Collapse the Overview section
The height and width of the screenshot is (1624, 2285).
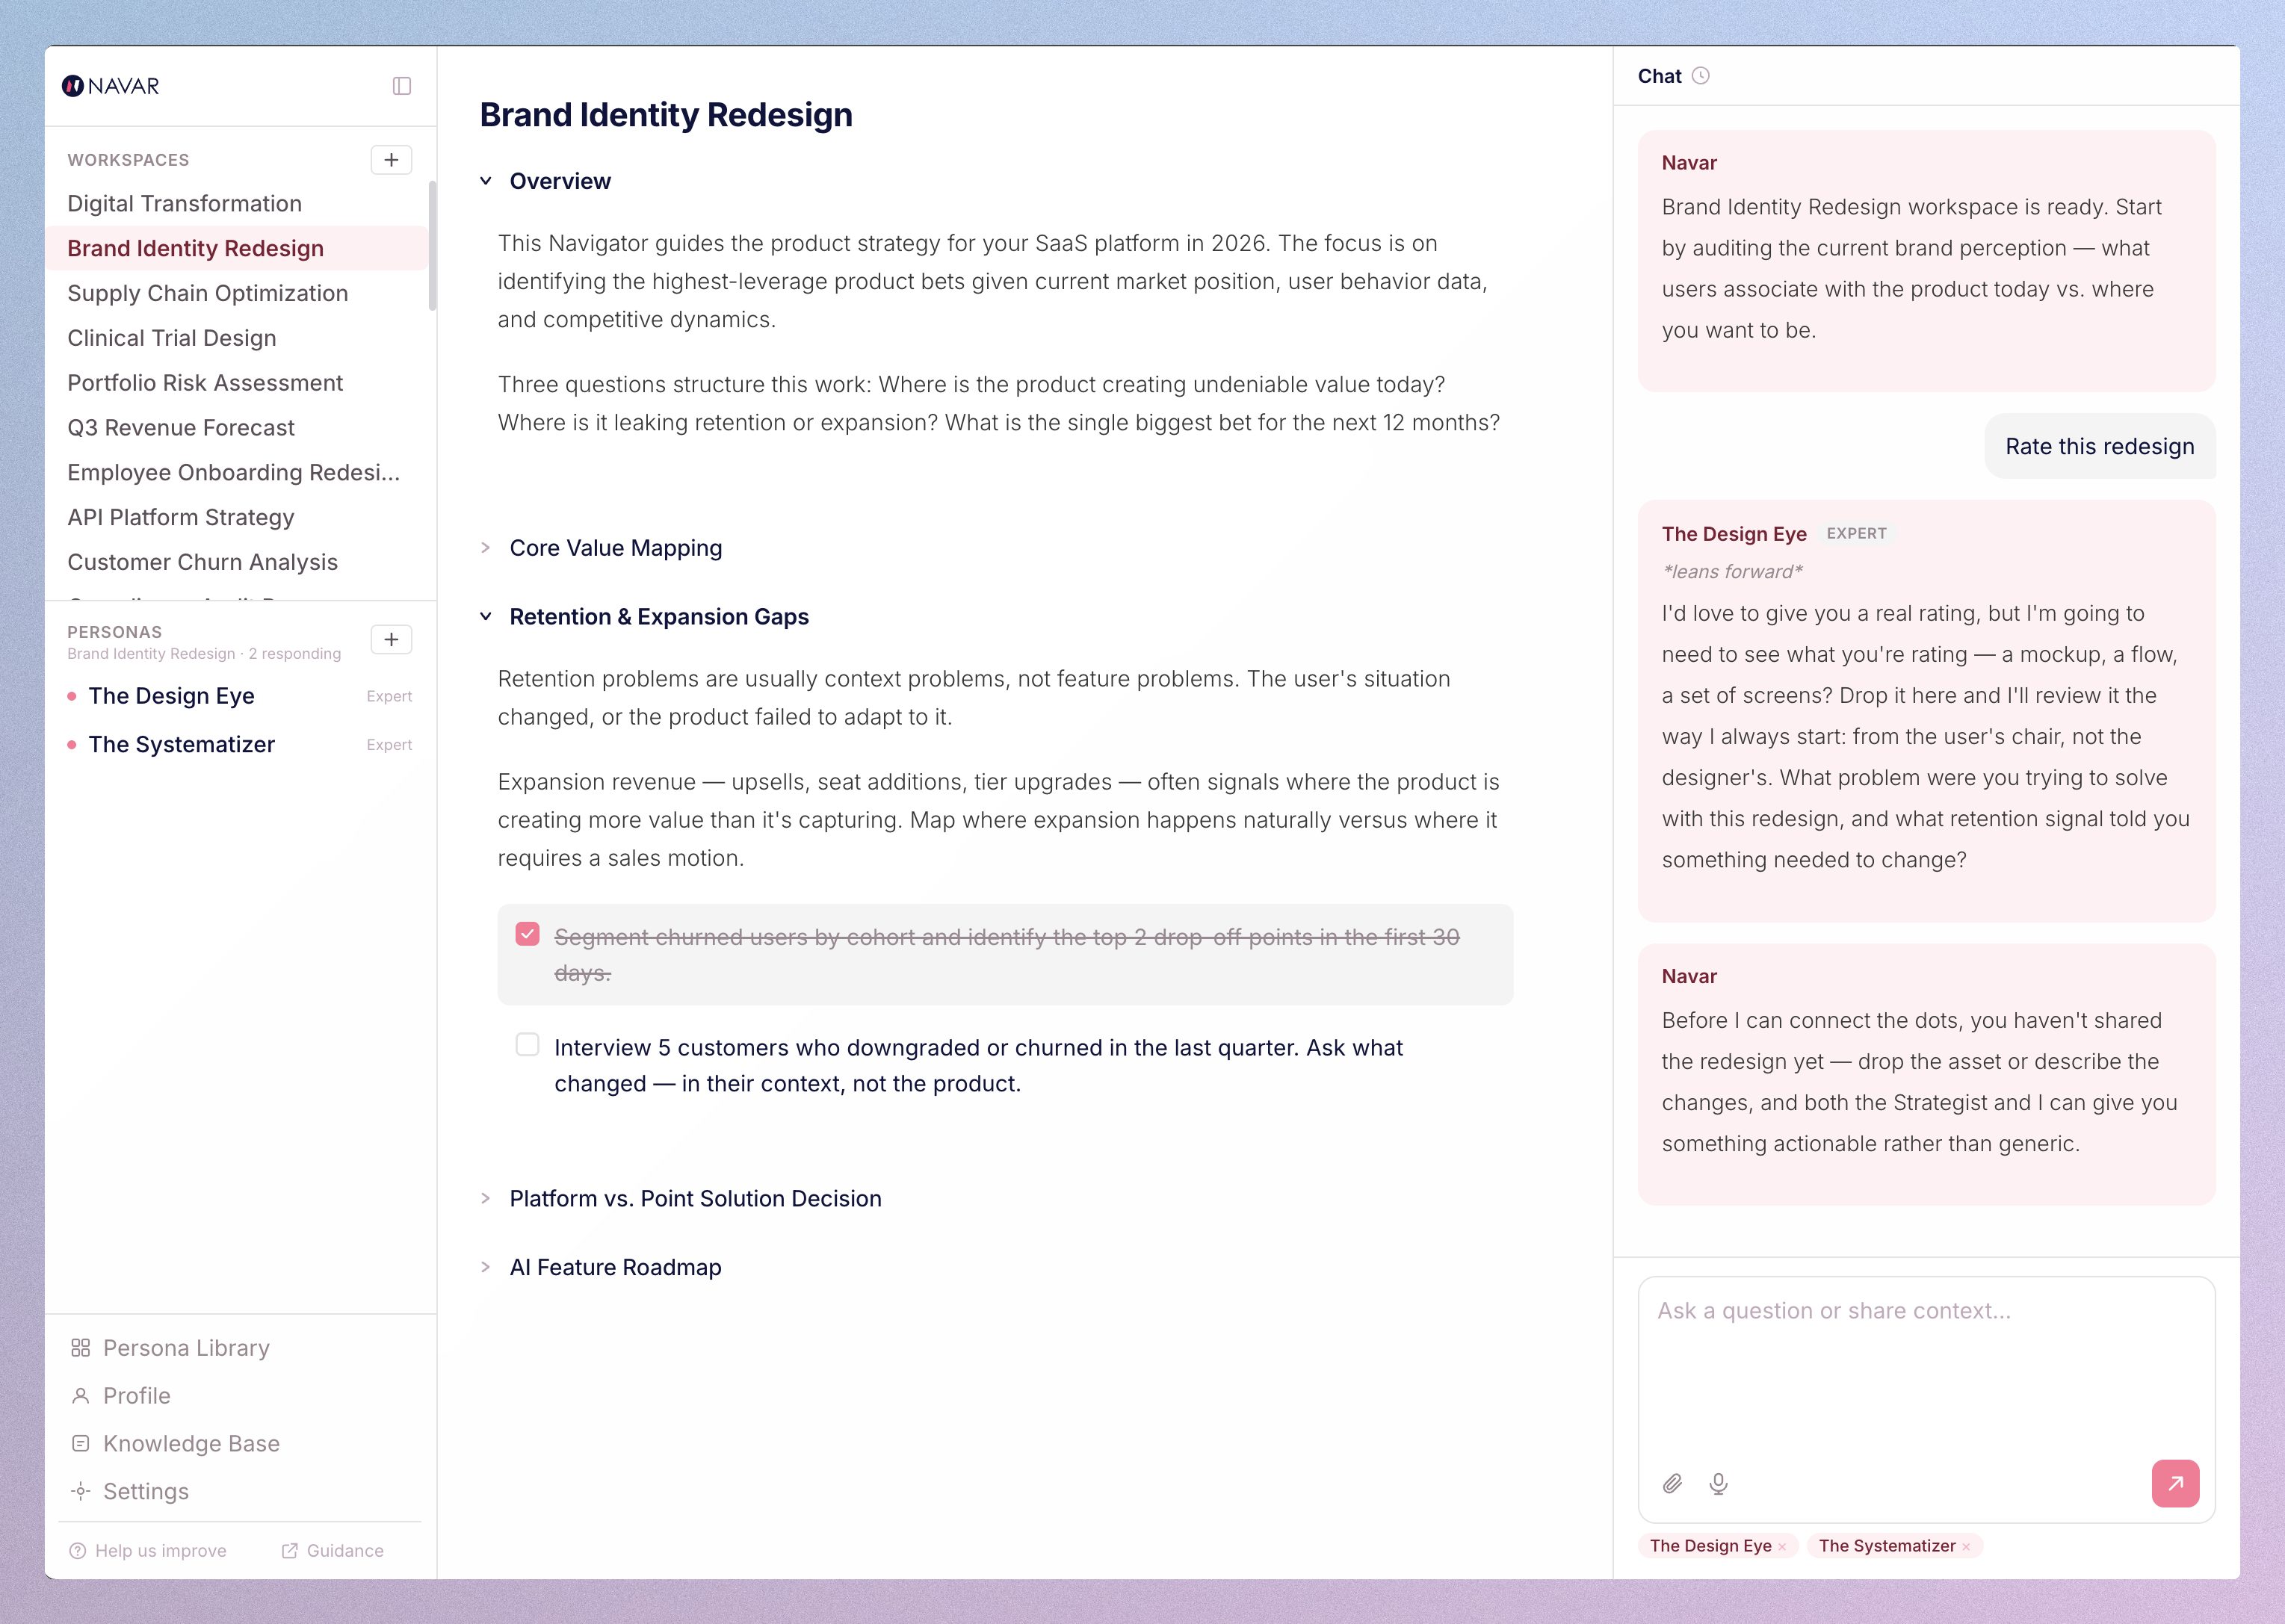pyautogui.click(x=486, y=181)
